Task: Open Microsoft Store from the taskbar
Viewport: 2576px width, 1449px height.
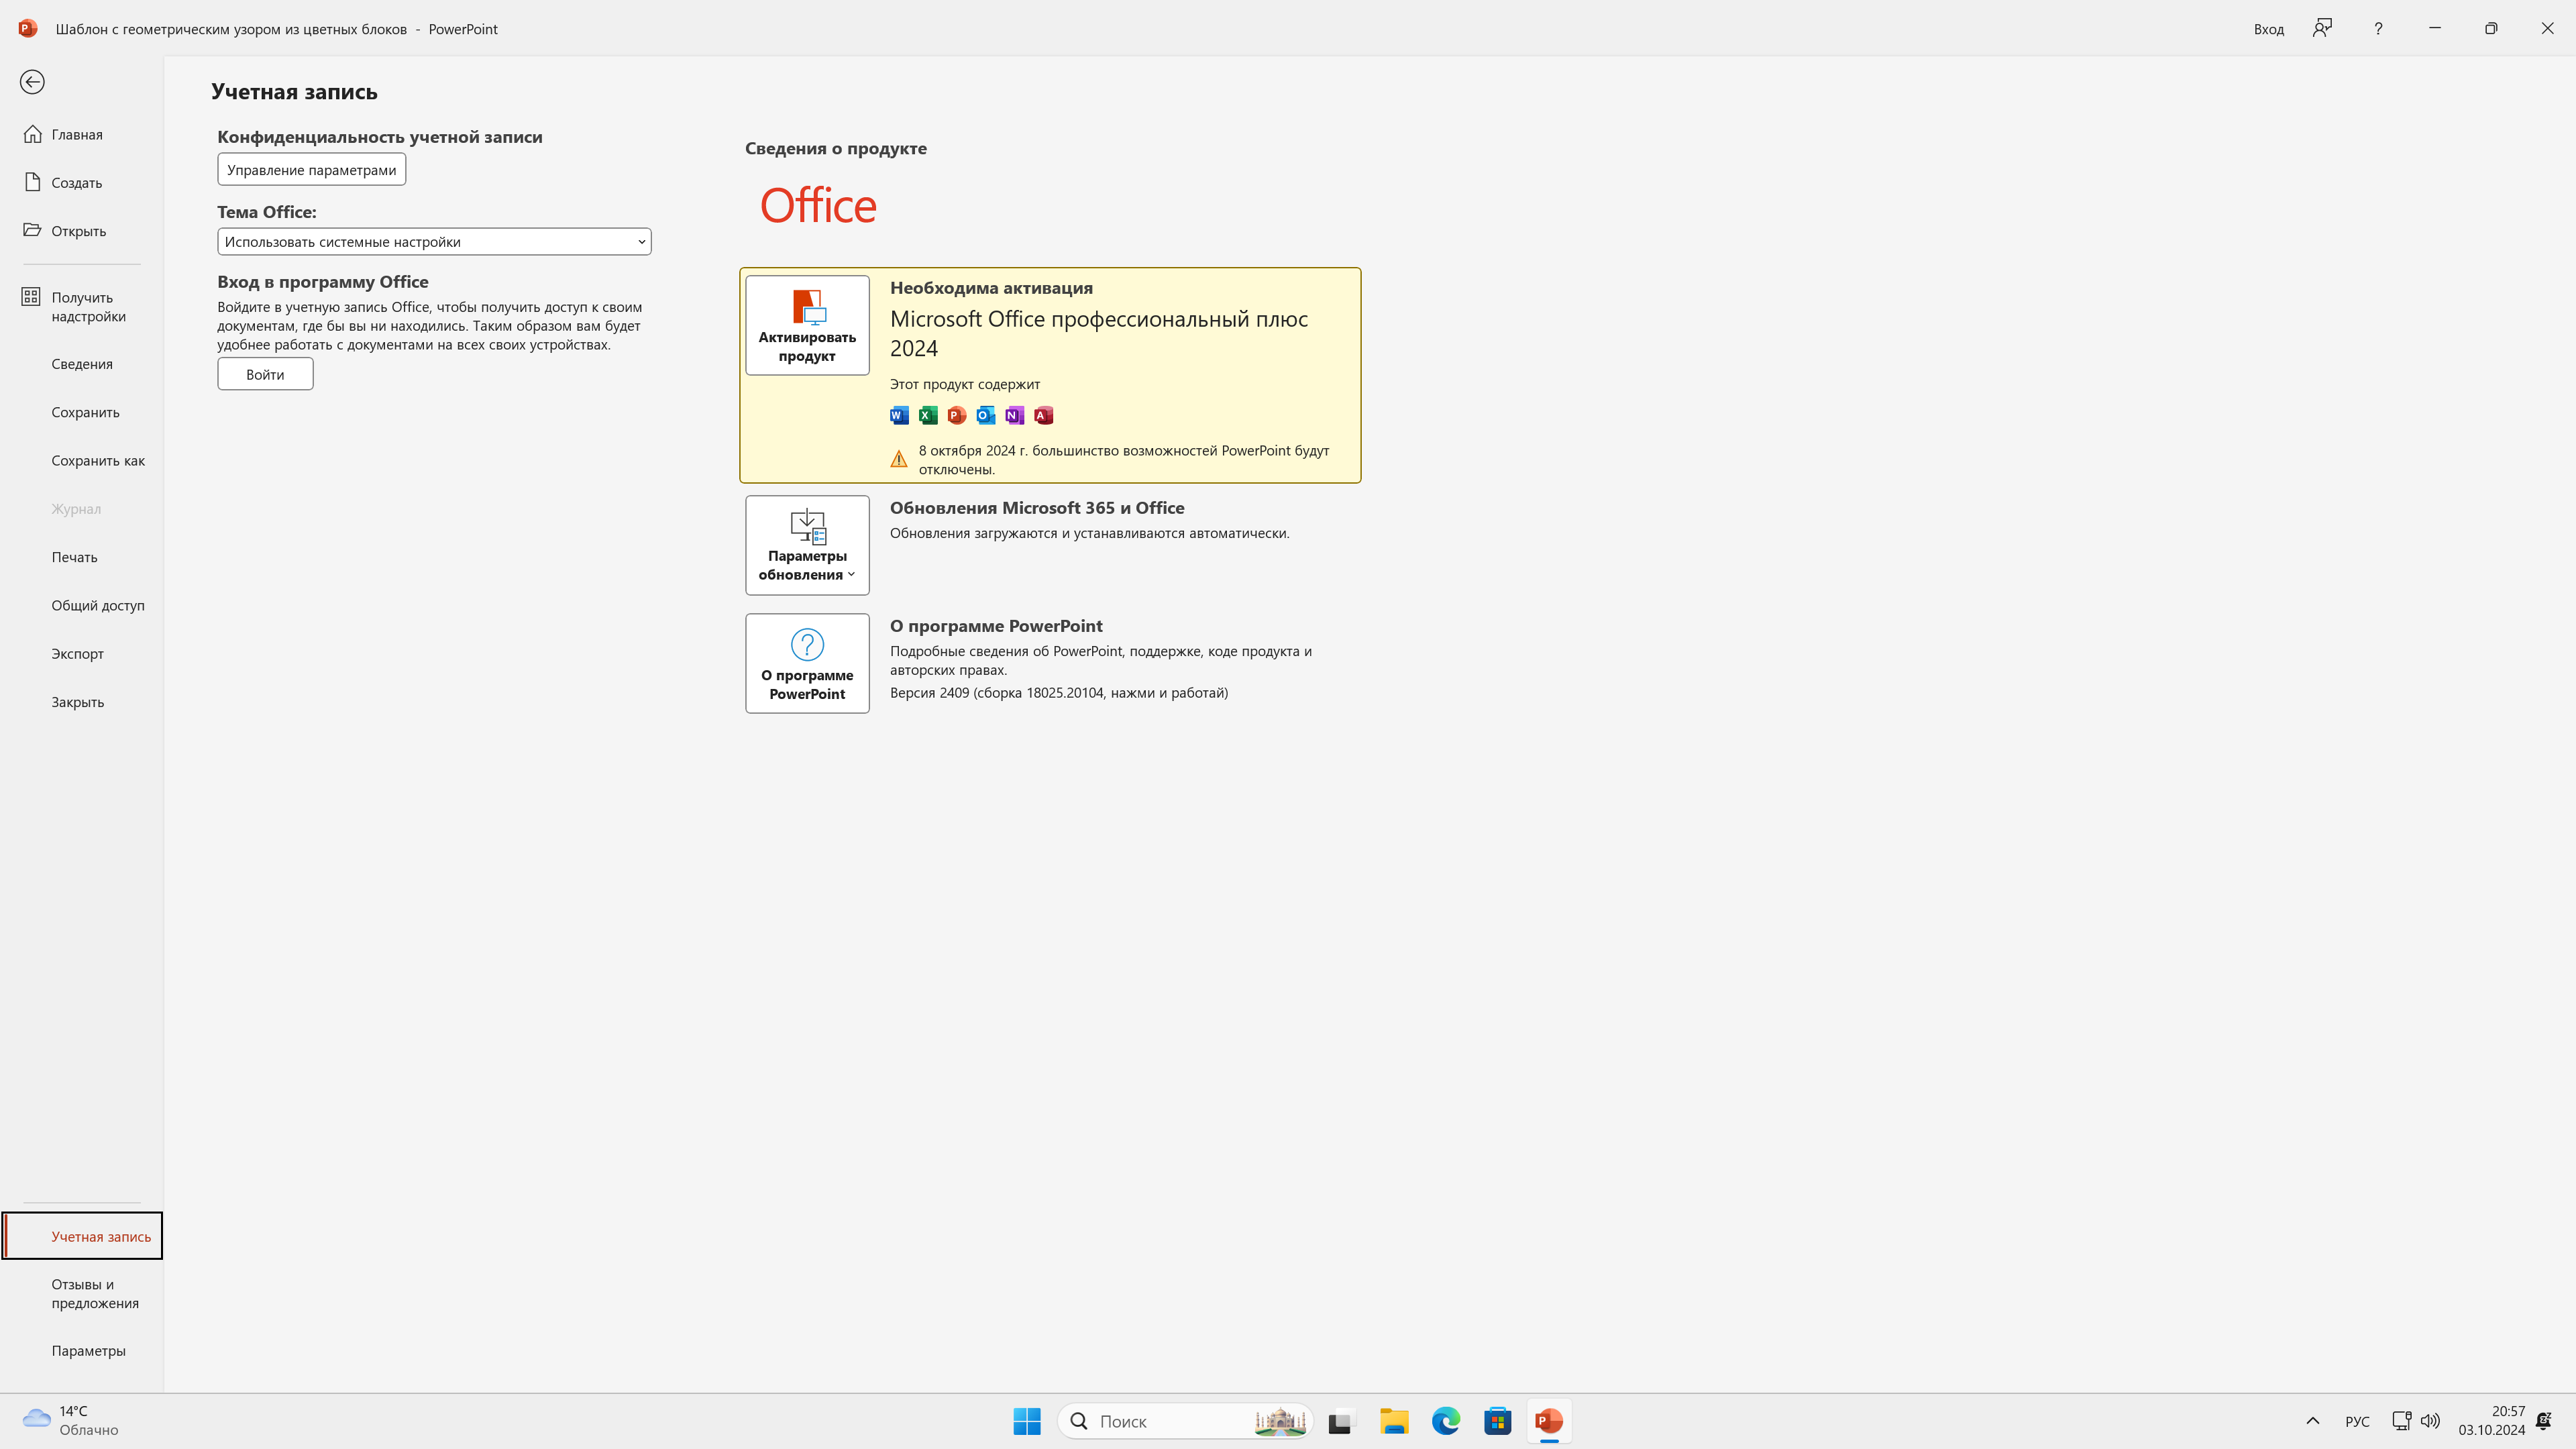Action: click(x=1498, y=1421)
